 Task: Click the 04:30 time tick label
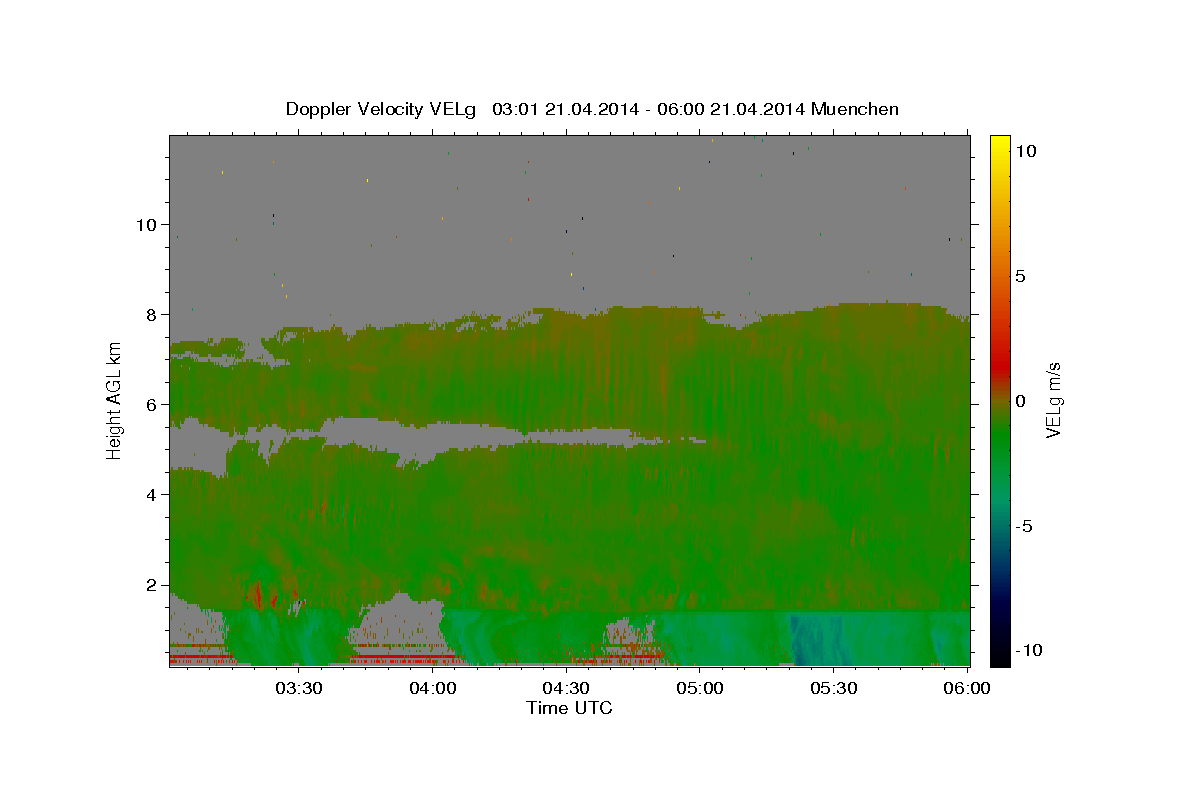click(567, 688)
